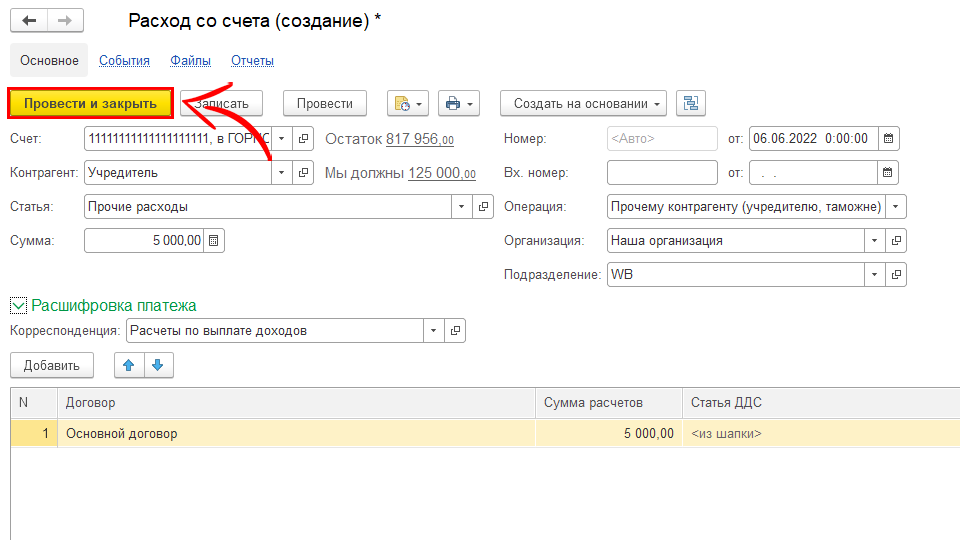Expand the Подразделение dropdown
The height and width of the screenshot is (540, 960).
[x=874, y=274]
